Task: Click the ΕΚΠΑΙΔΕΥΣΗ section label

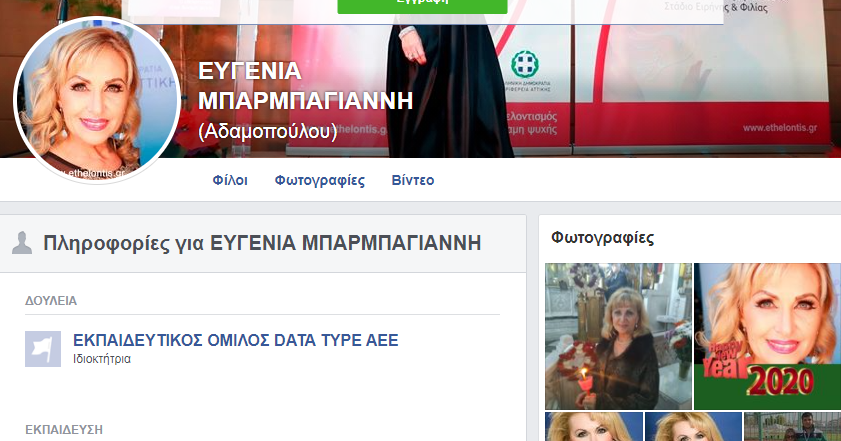Action: click(64, 430)
